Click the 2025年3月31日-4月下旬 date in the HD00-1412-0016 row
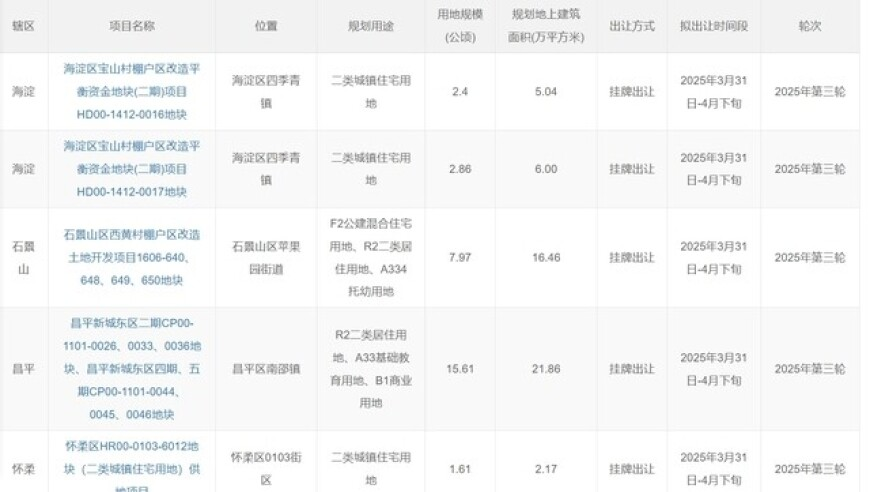Image resolution: width=870 pixels, height=492 pixels. [714, 92]
